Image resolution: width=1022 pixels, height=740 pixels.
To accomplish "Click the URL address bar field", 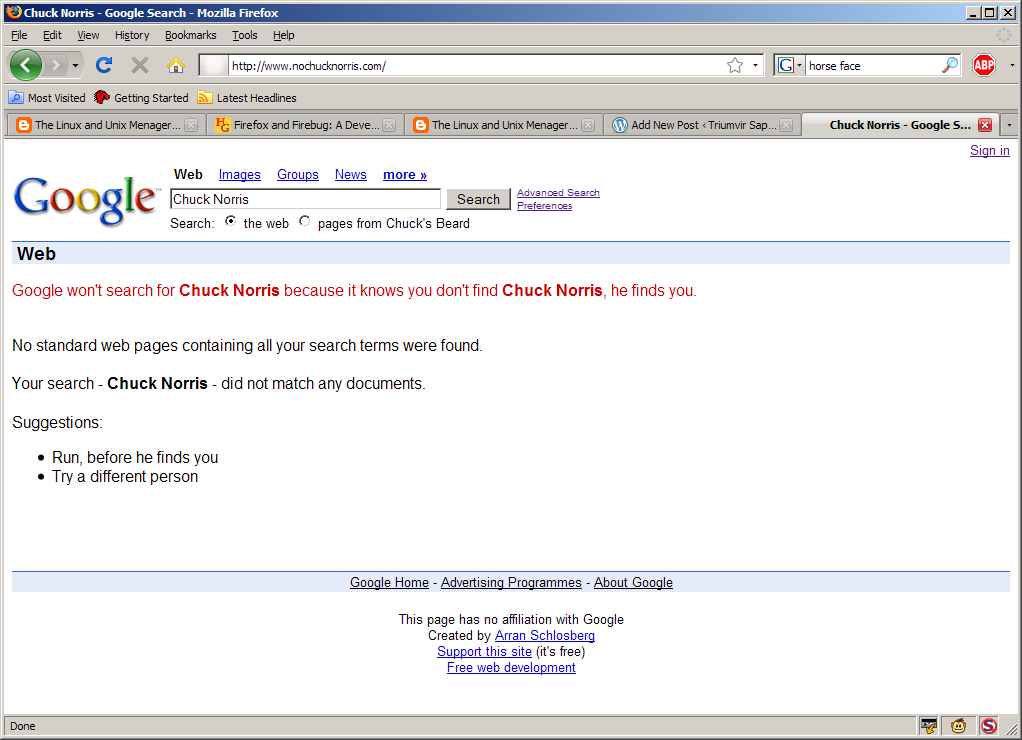I will (476, 65).
